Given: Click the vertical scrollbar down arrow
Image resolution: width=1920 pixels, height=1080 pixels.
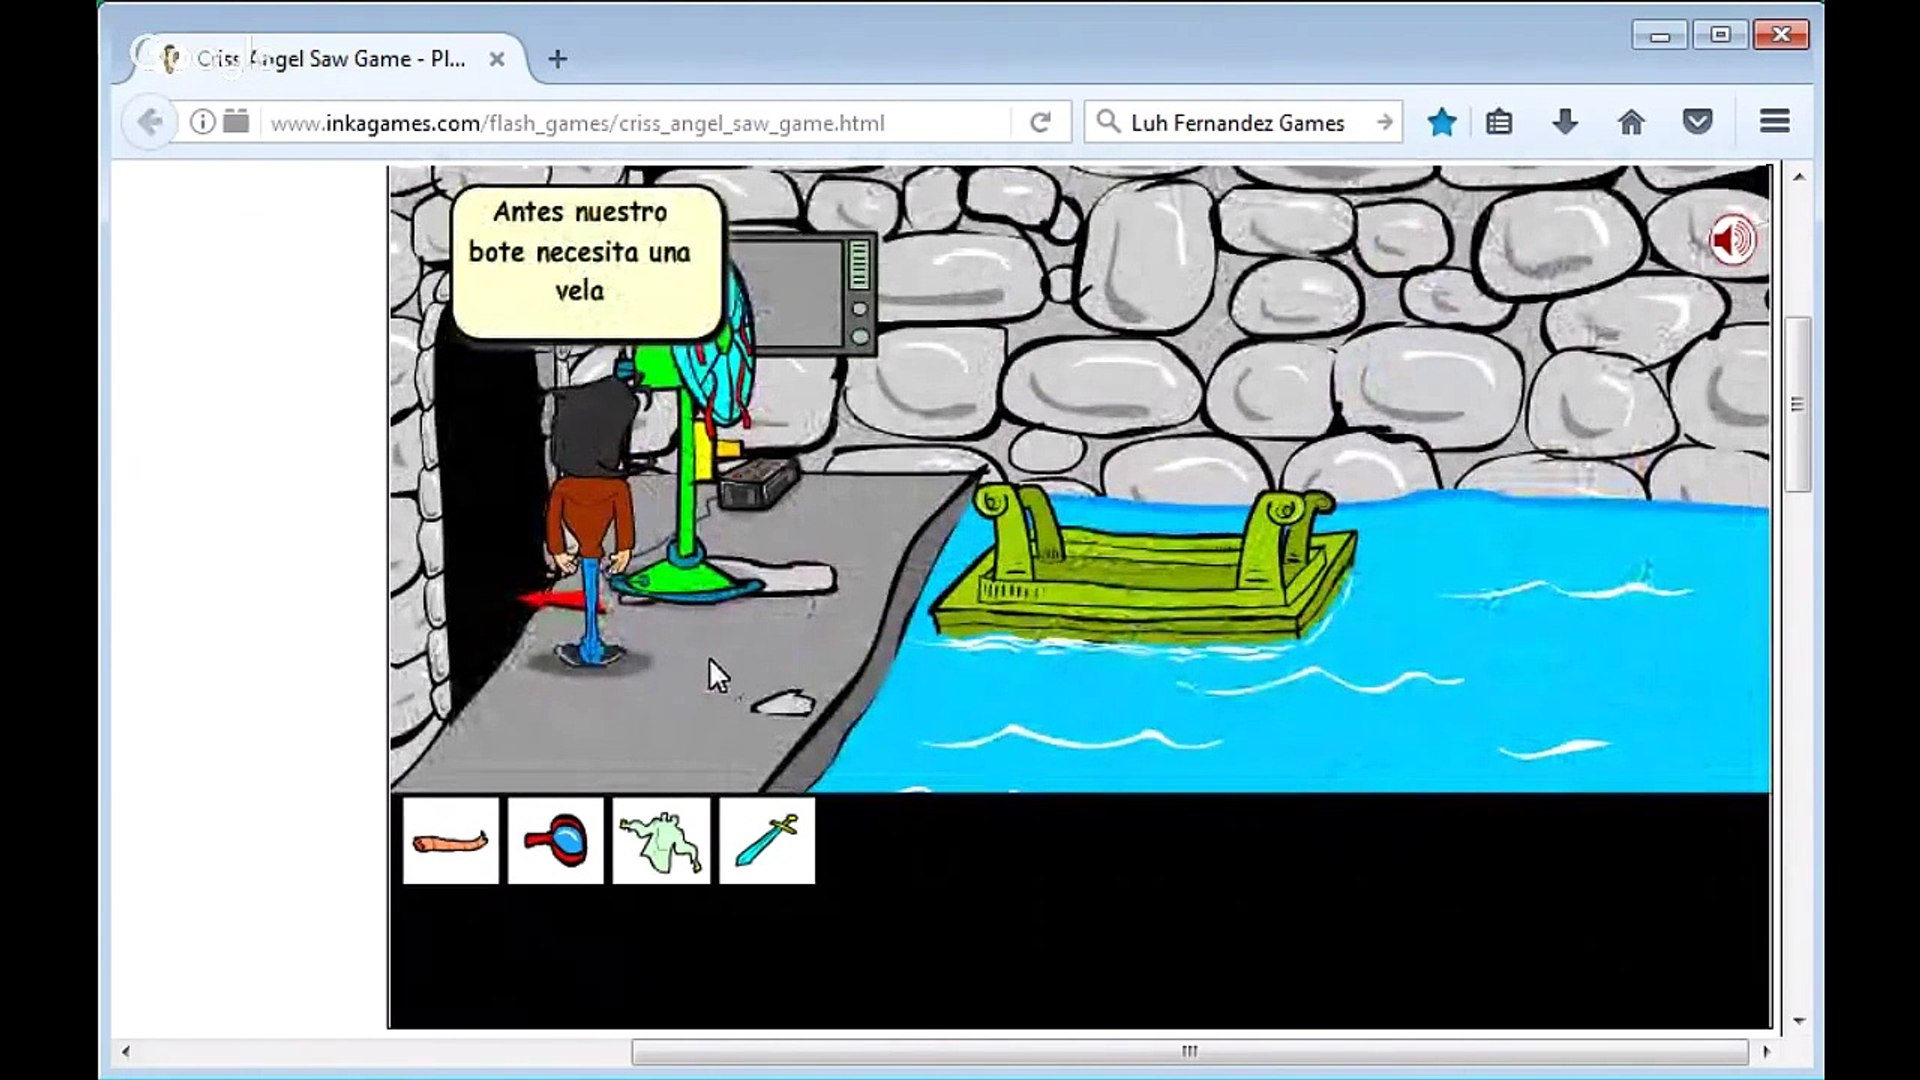Looking at the screenshot, I should [x=1799, y=1021].
